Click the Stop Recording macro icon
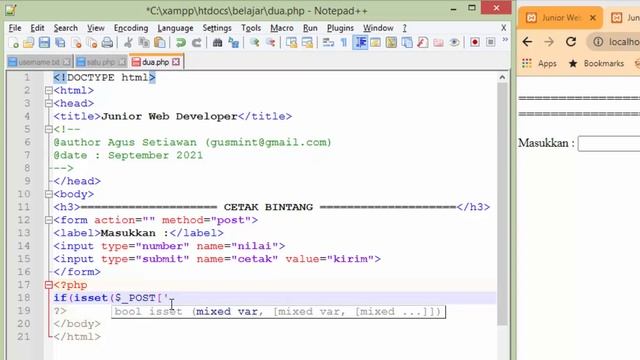The height and width of the screenshot is (360, 640). (491, 42)
